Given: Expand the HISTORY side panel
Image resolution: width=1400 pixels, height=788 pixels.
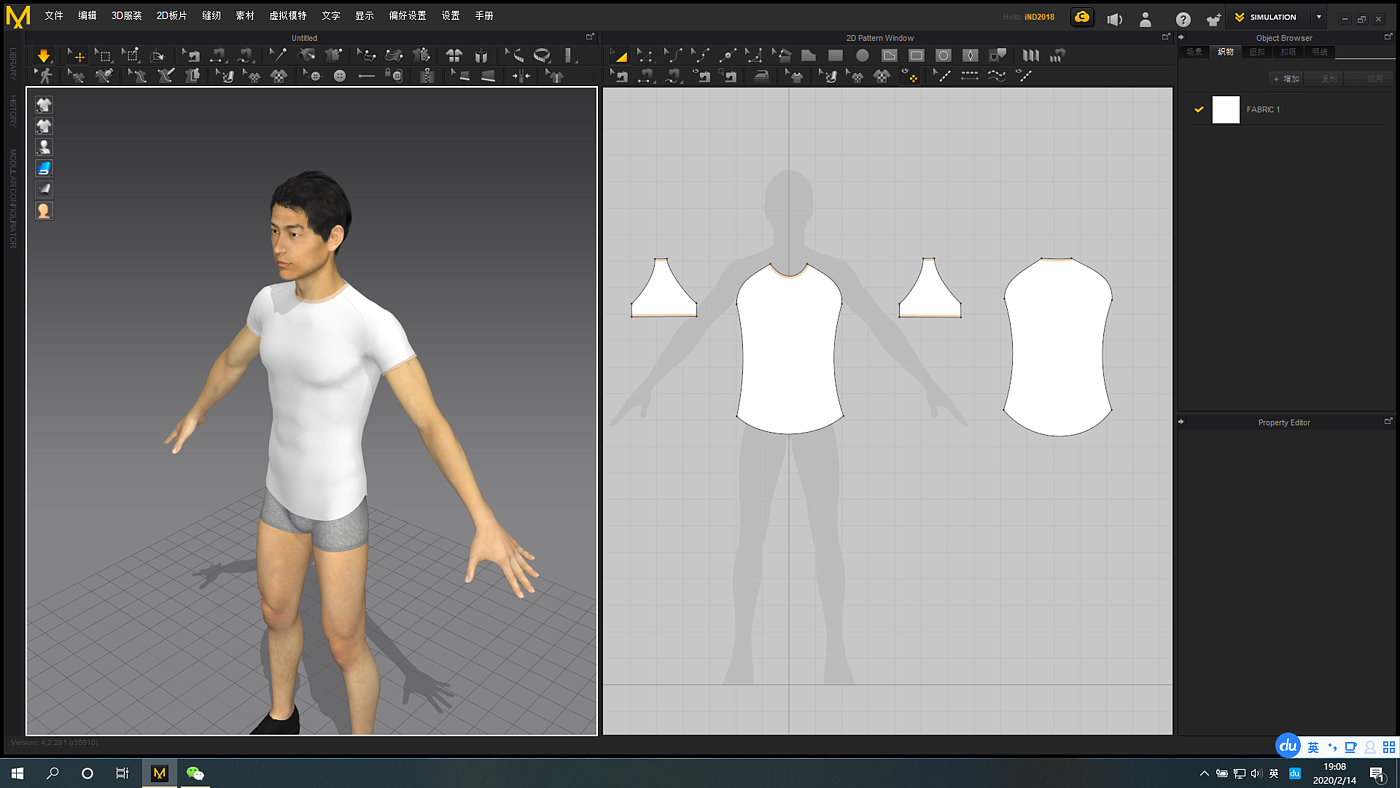Looking at the screenshot, I should [x=13, y=111].
